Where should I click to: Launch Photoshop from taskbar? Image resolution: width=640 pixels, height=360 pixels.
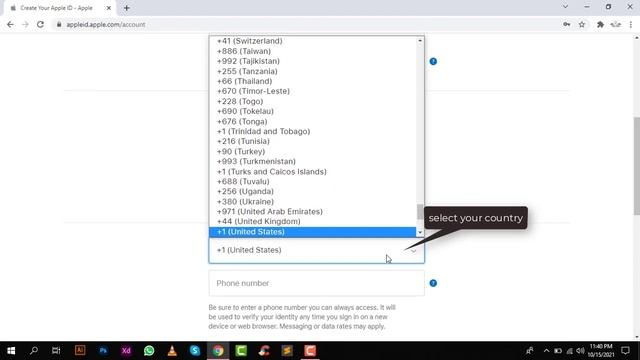click(103, 351)
